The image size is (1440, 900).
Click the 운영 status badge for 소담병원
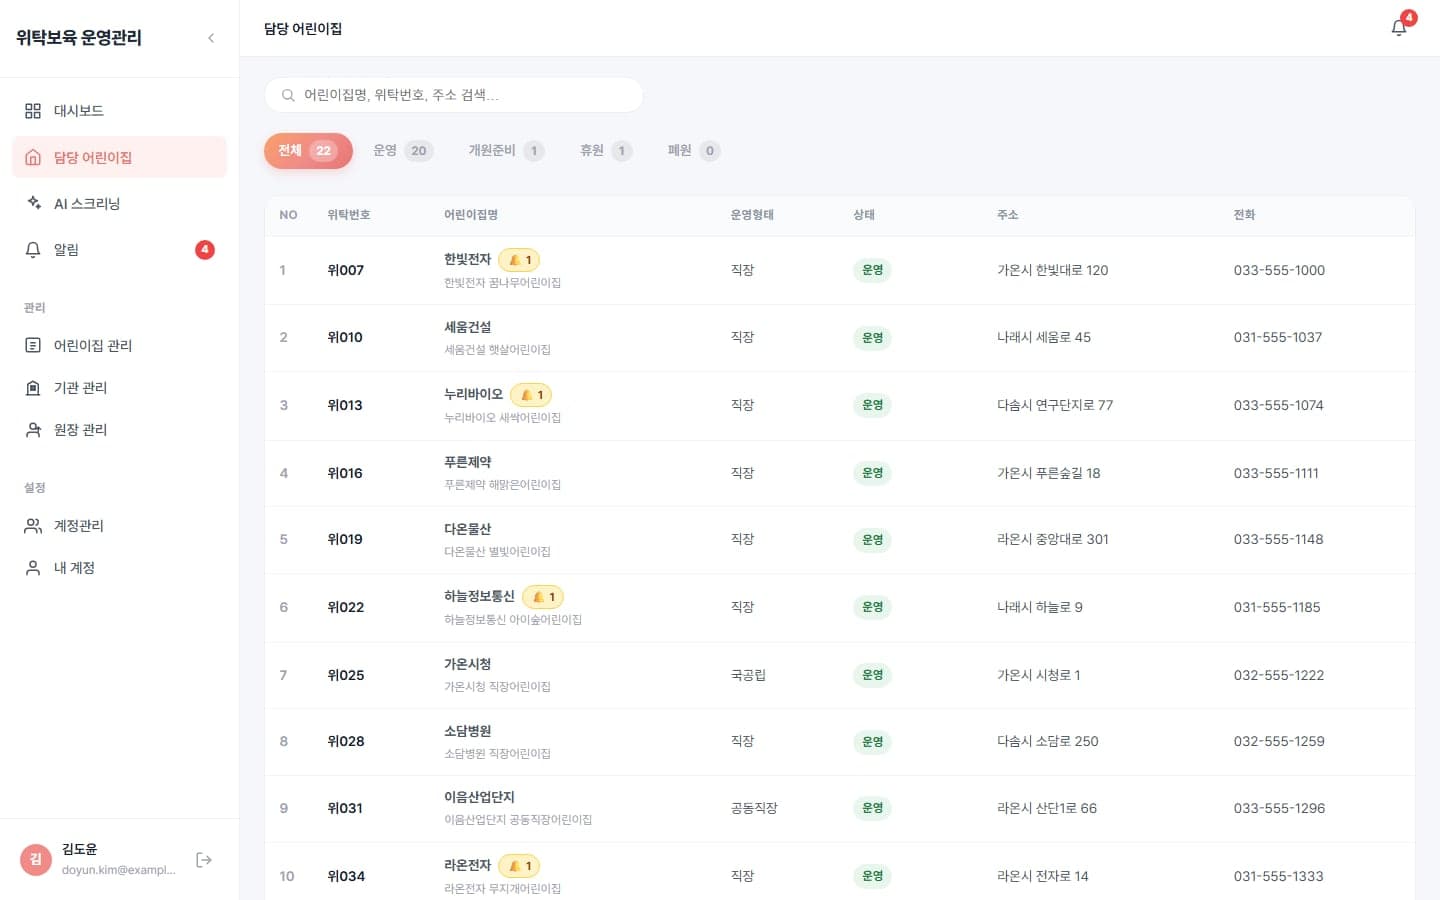(872, 742)
